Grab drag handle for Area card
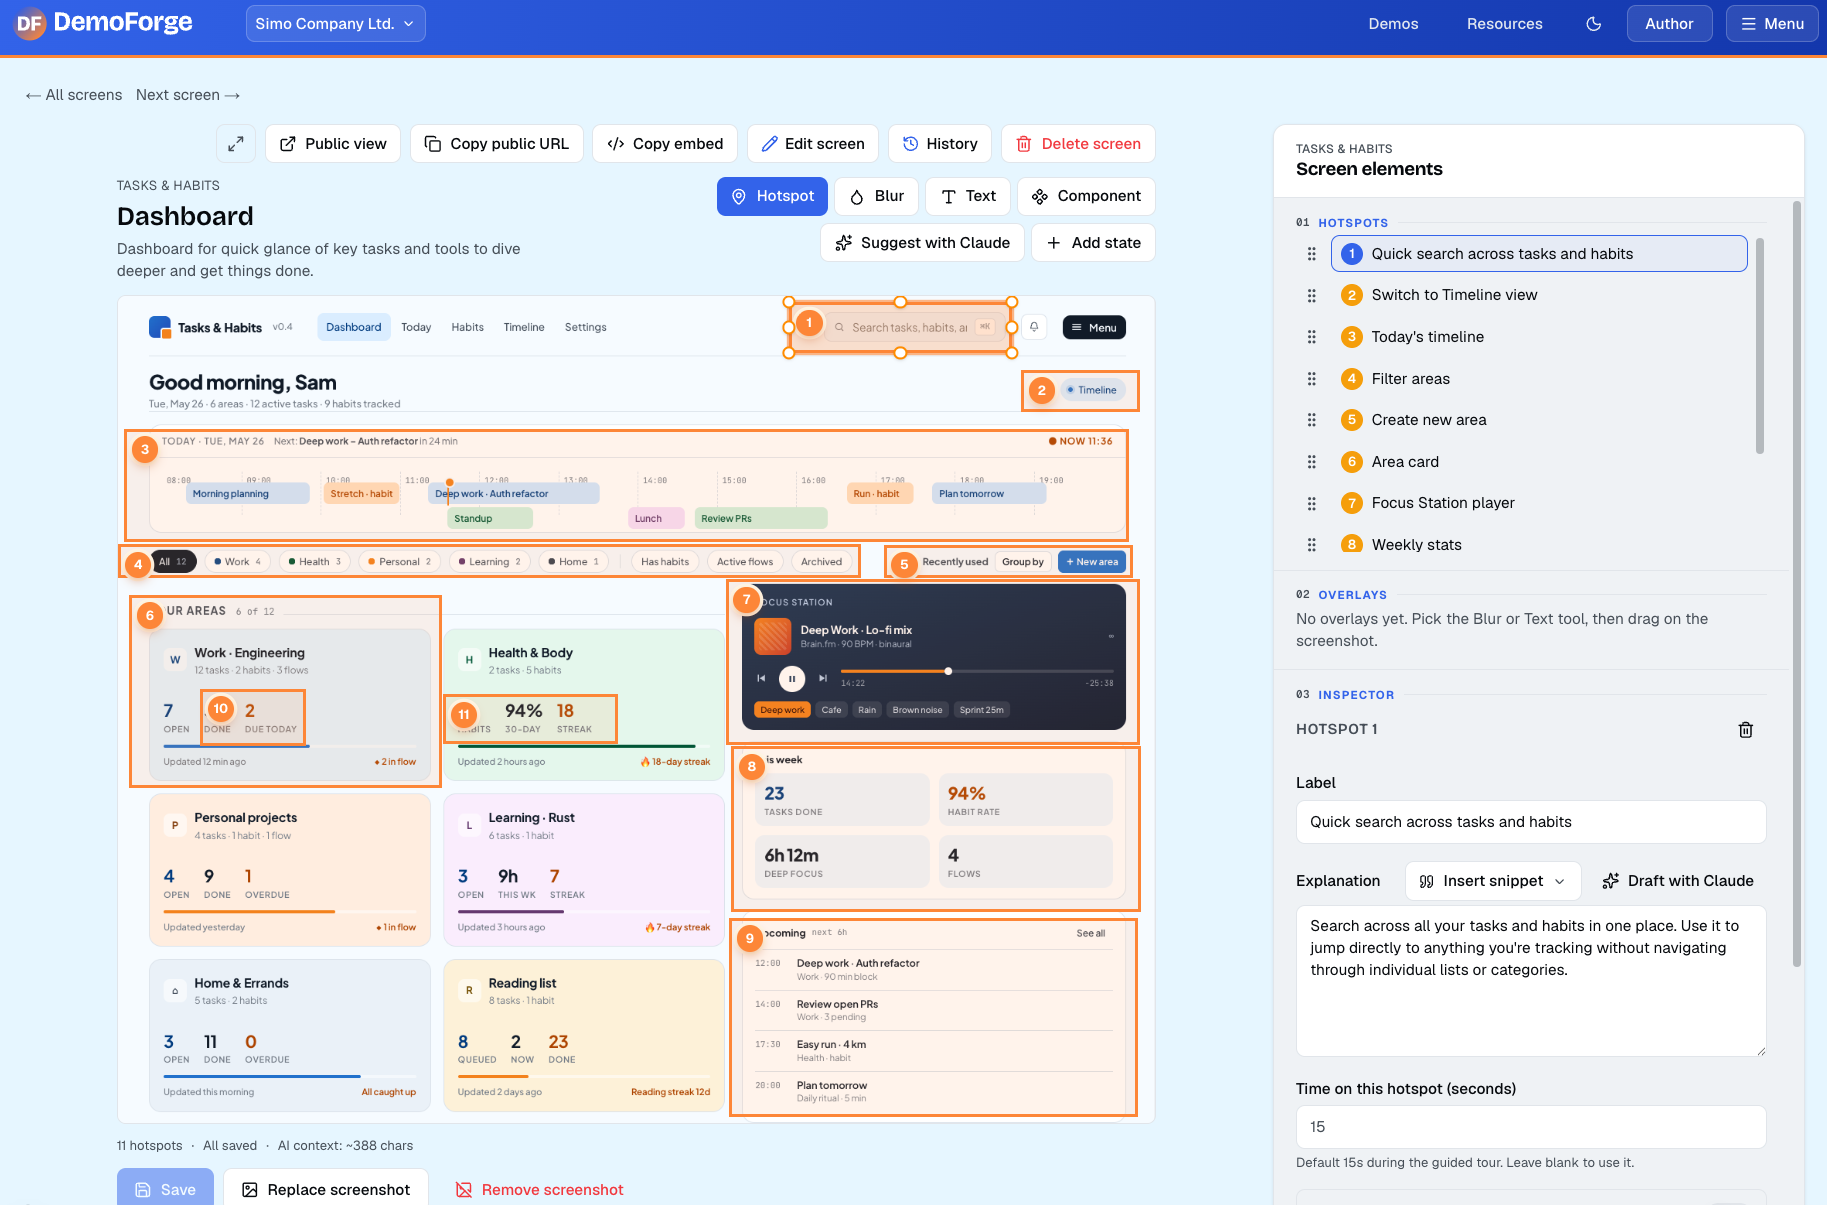Viewport: 1827px width, 1205px height. [1312, 462]
